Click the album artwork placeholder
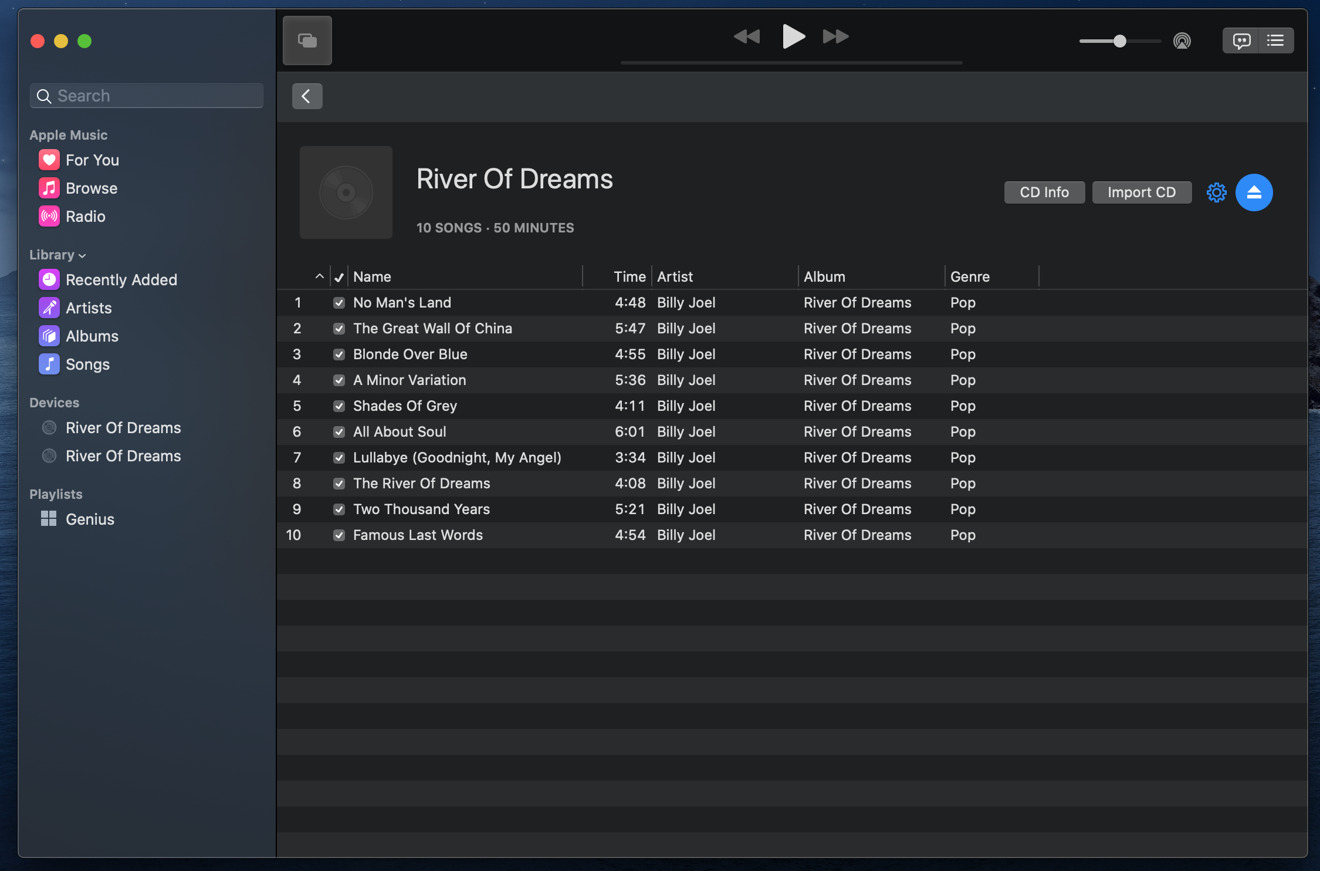The height and width of the screenshot is (871, 1320). coord(346,192)
